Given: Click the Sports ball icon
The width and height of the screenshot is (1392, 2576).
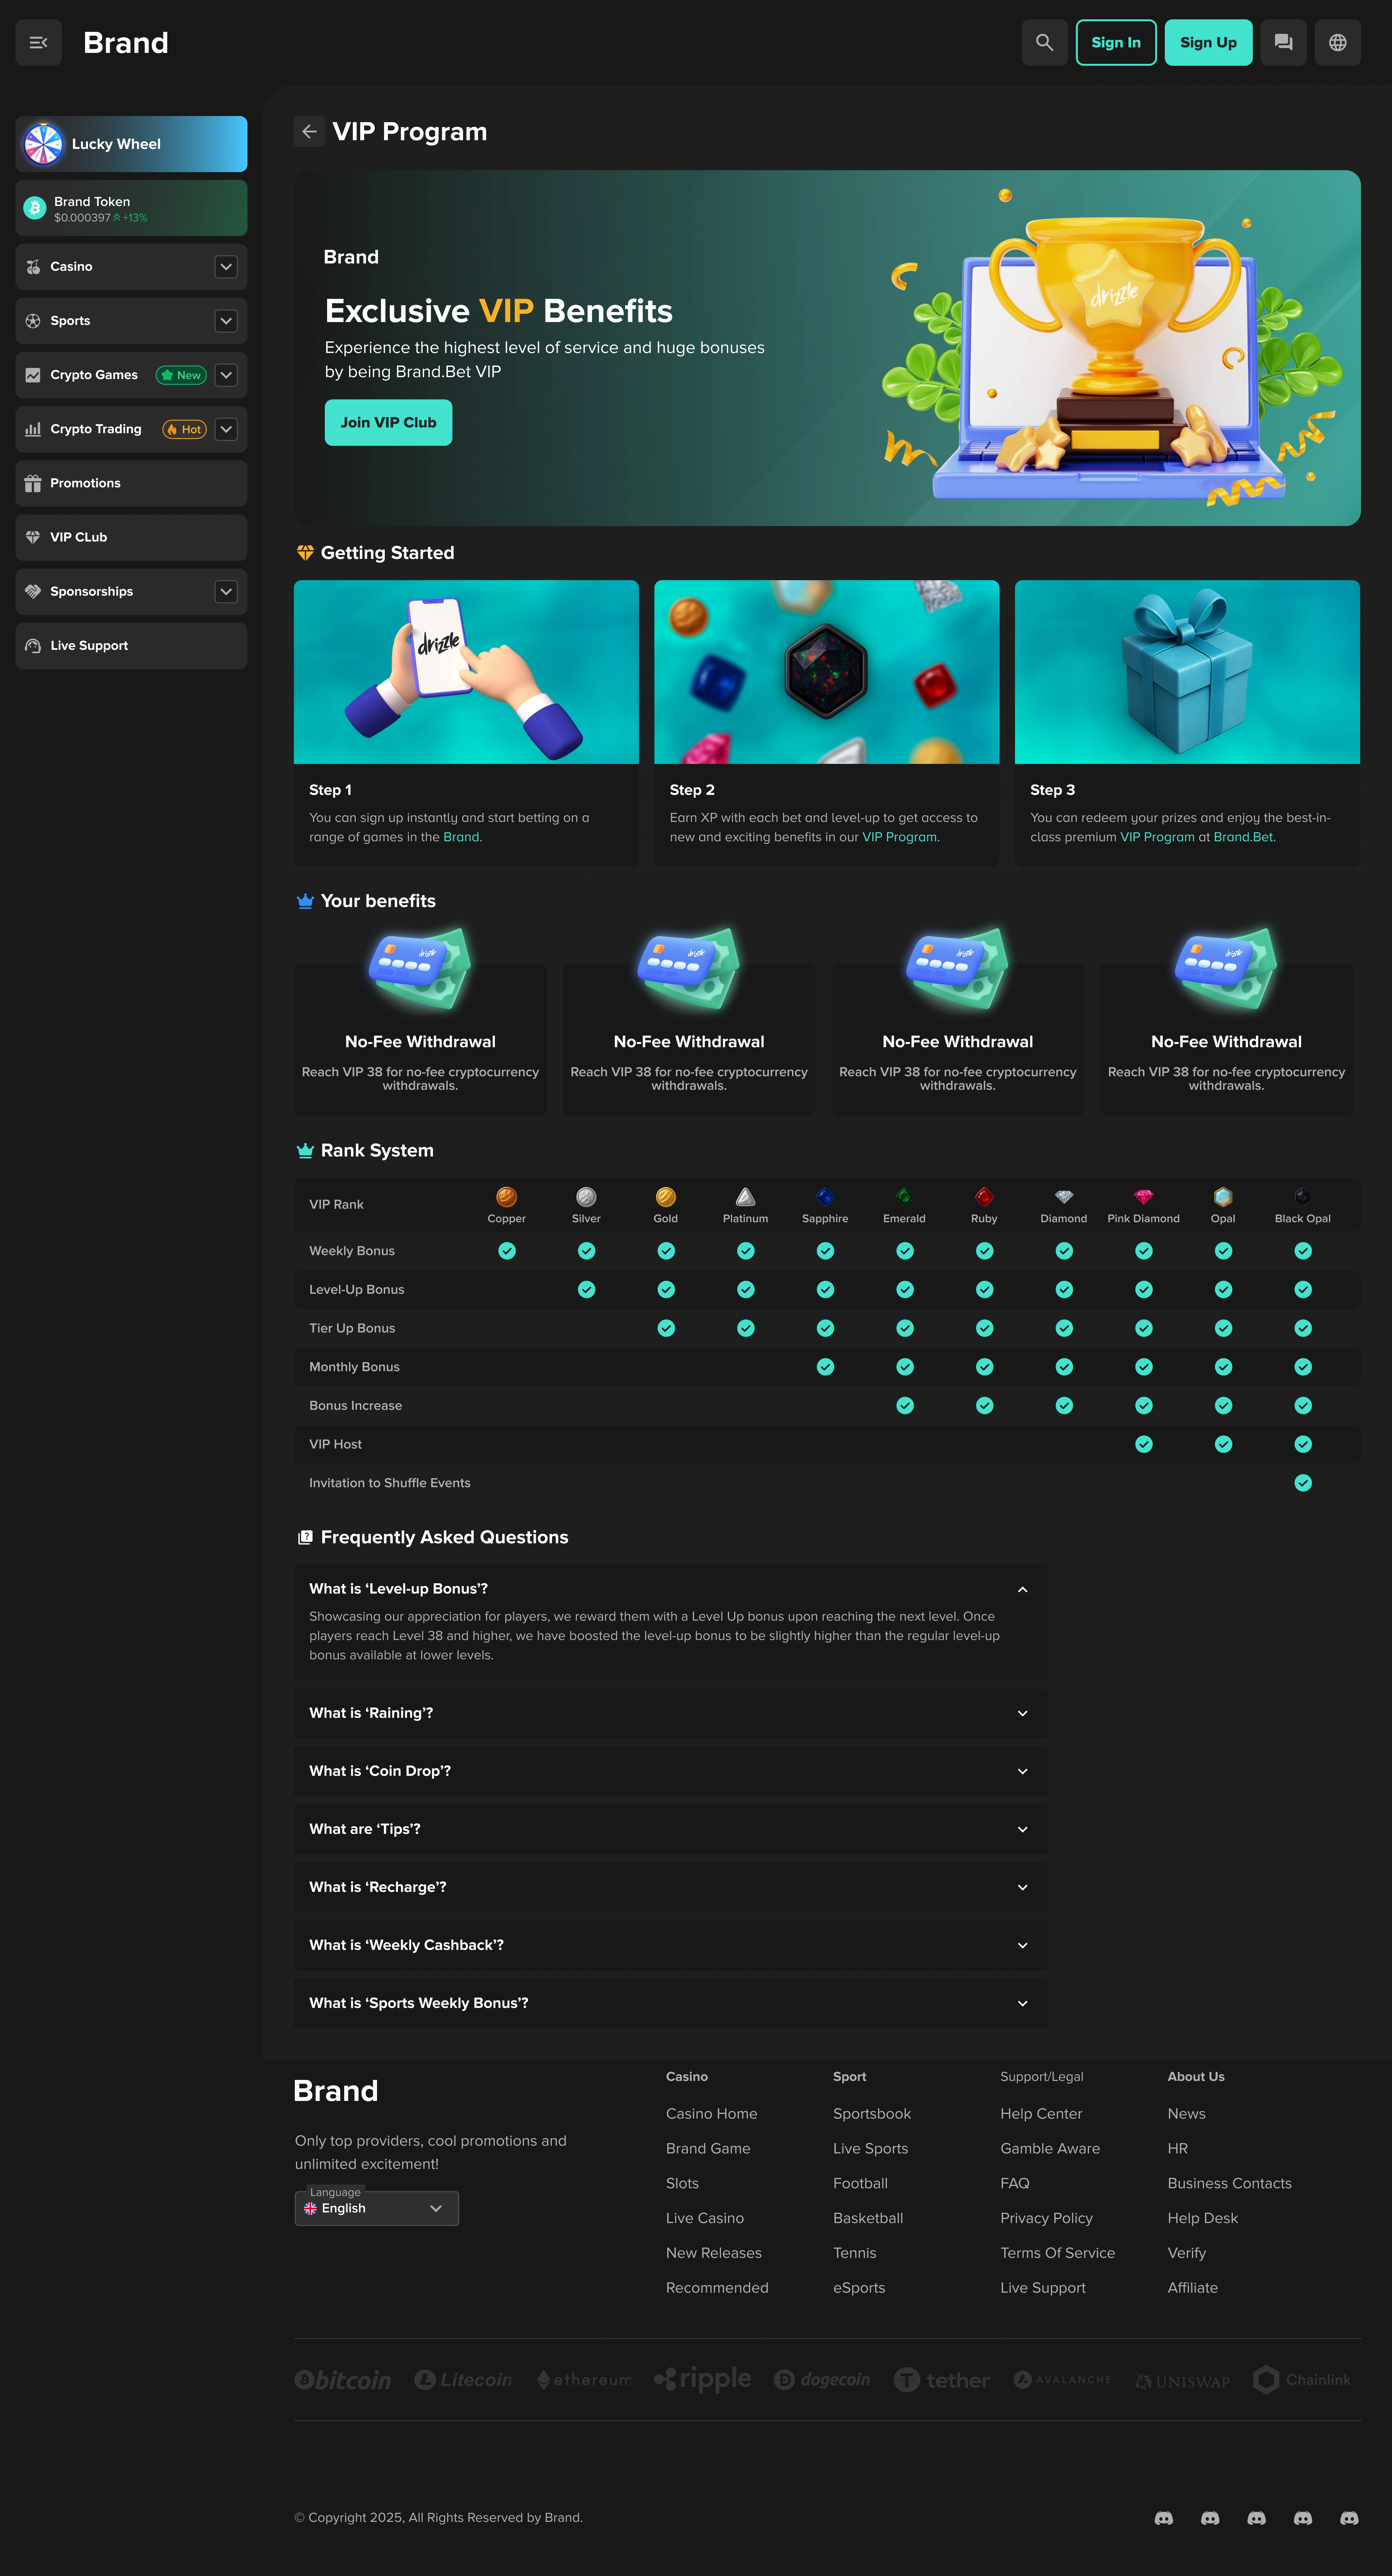Looking at the screenshot, I should [33, 321].
